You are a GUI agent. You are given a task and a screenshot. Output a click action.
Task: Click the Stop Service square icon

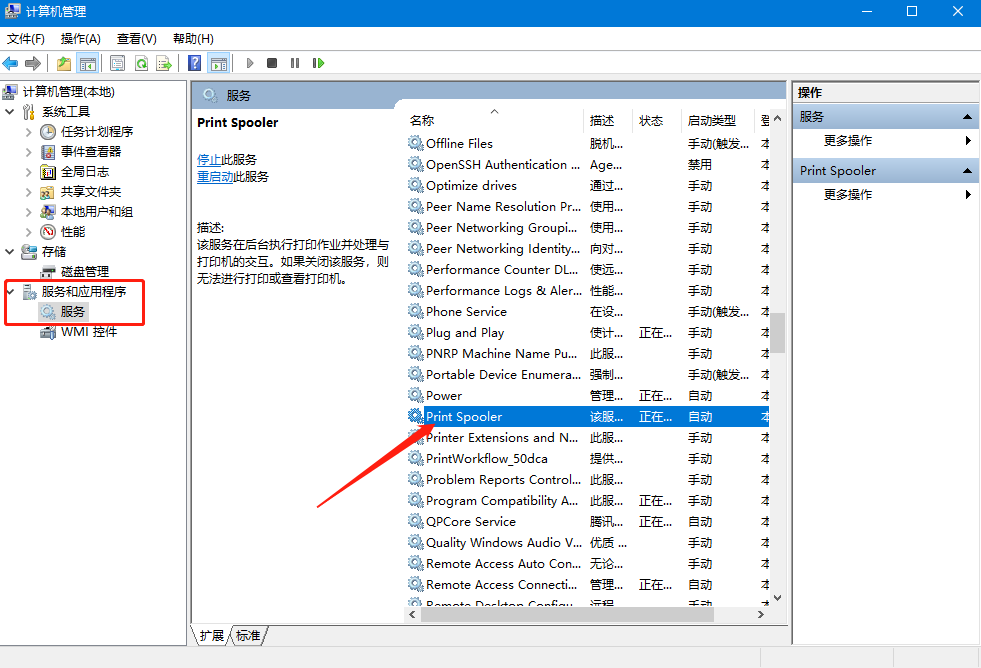pyautogui.click(x=272, y=63)
